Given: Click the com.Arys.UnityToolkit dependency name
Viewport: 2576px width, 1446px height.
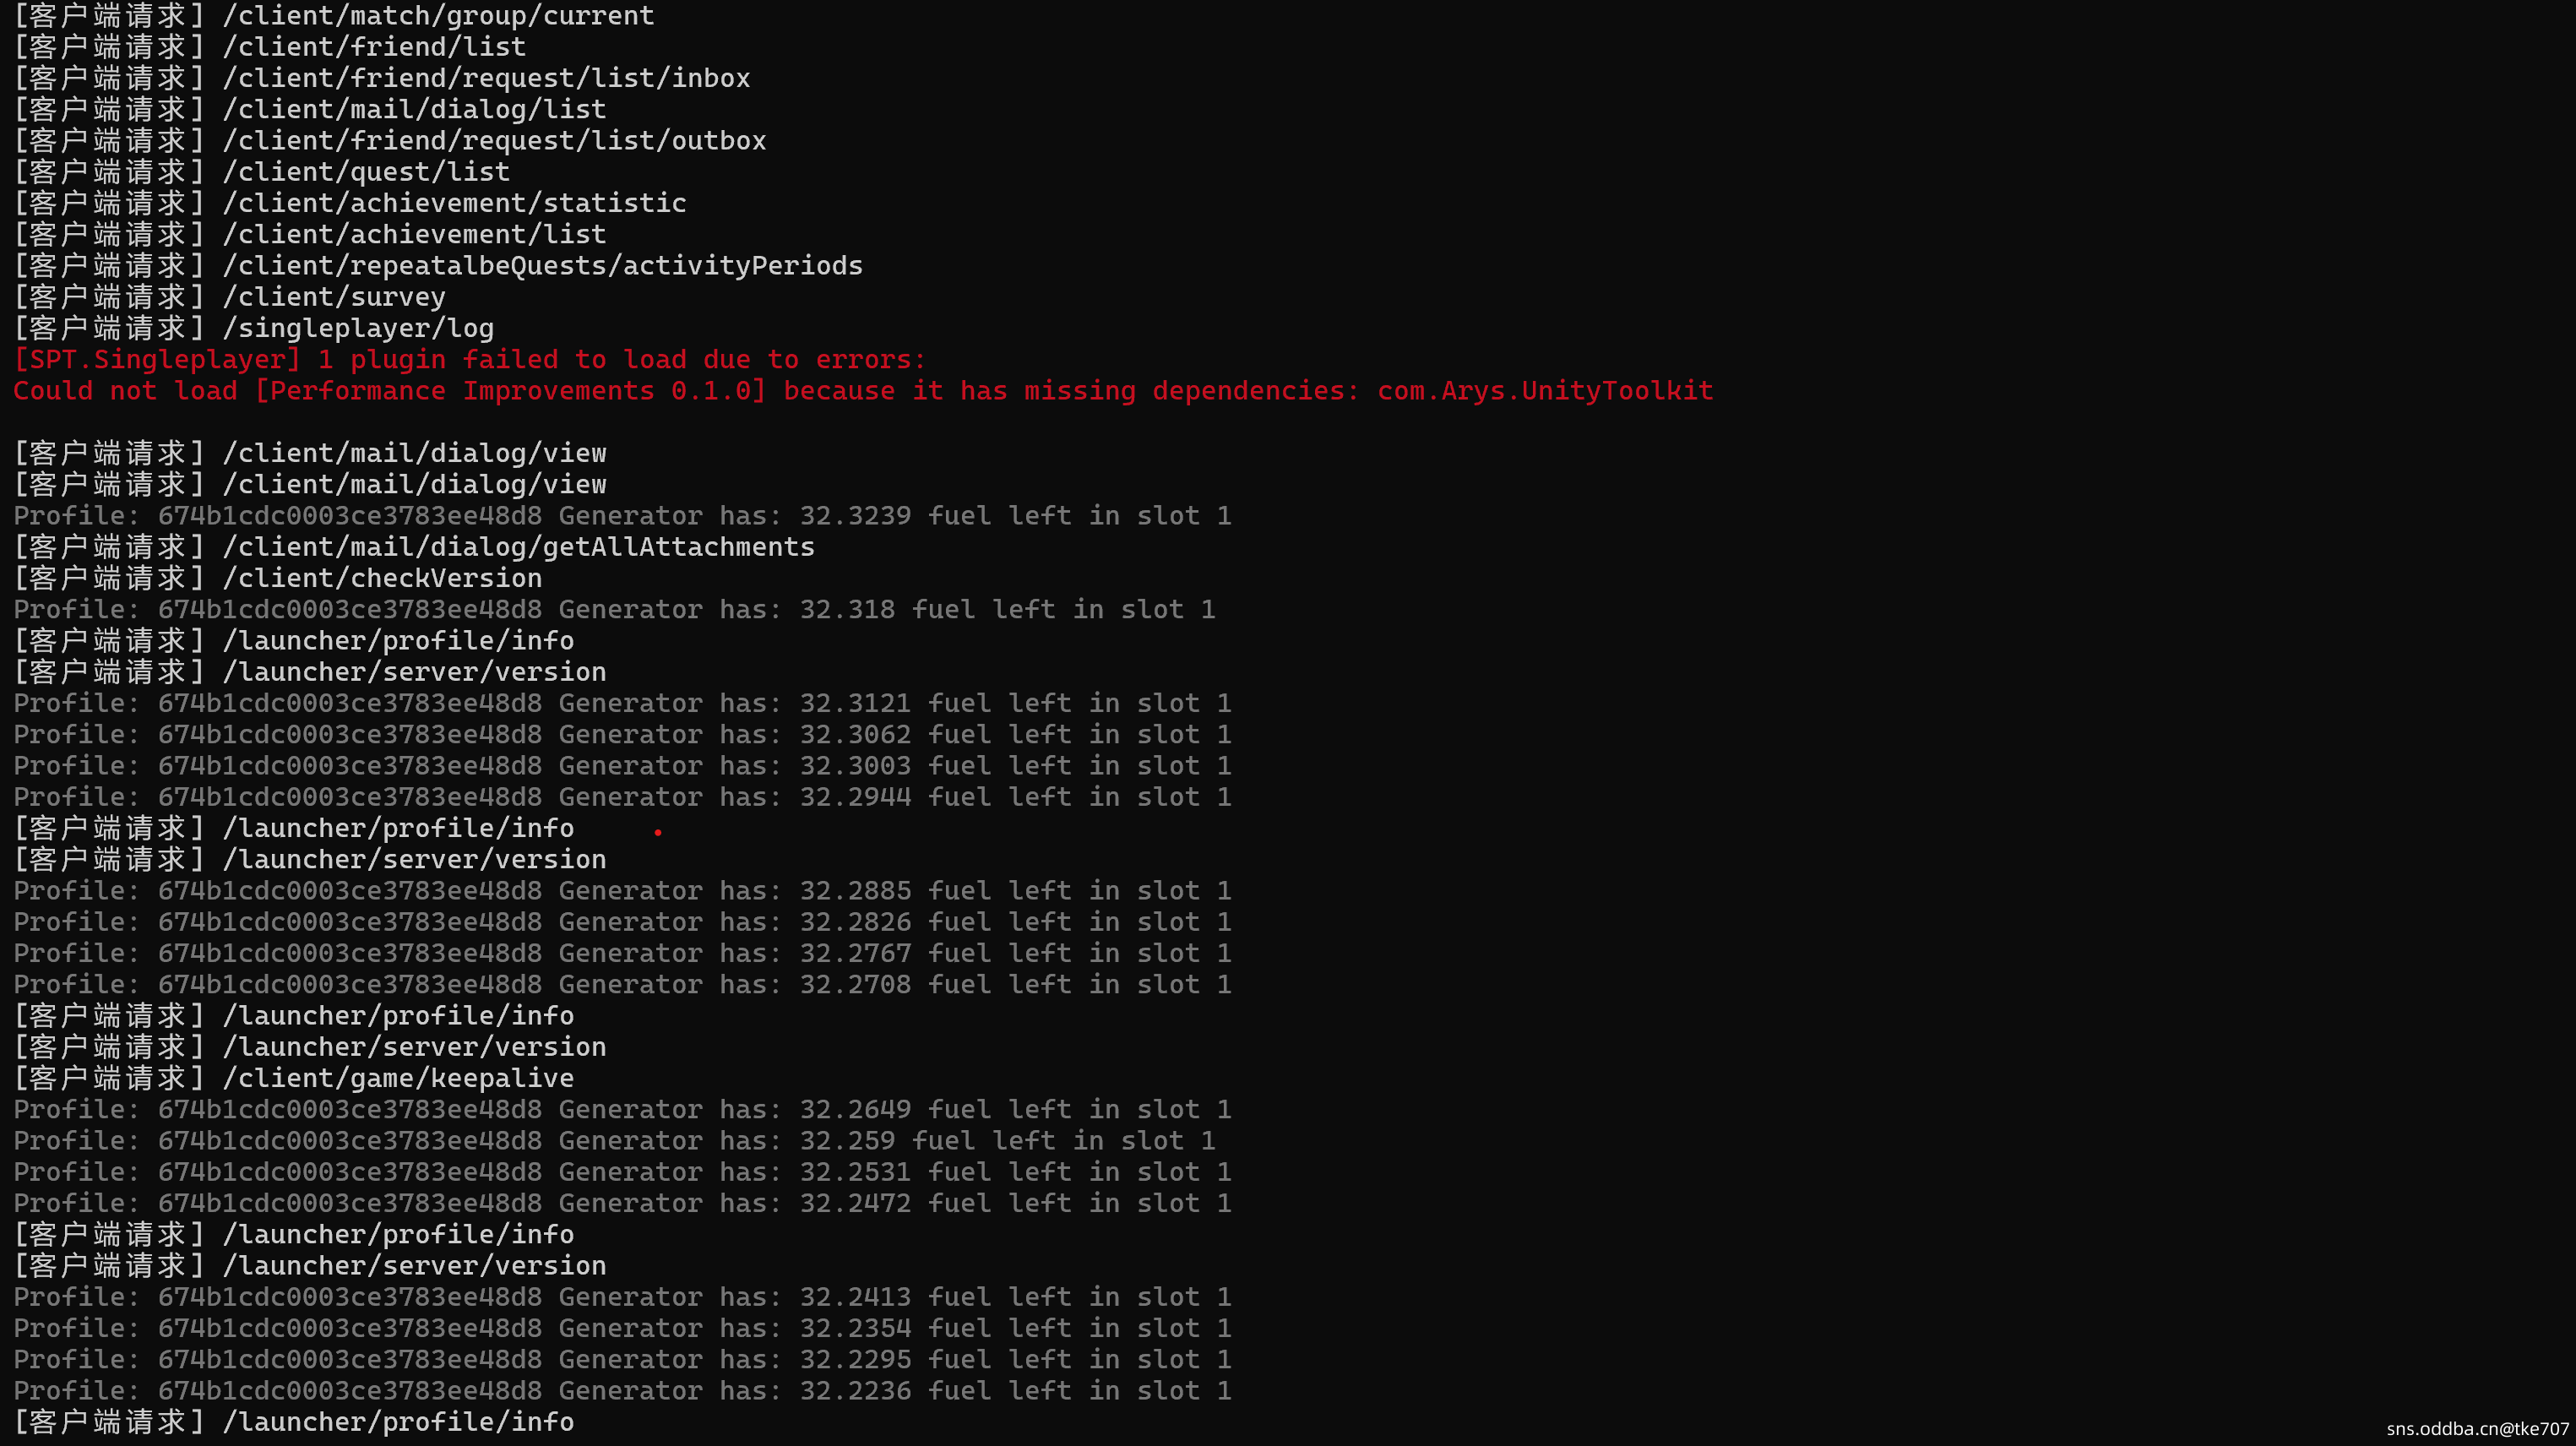Looking at the screenshot, I should tap(1545, 391).
